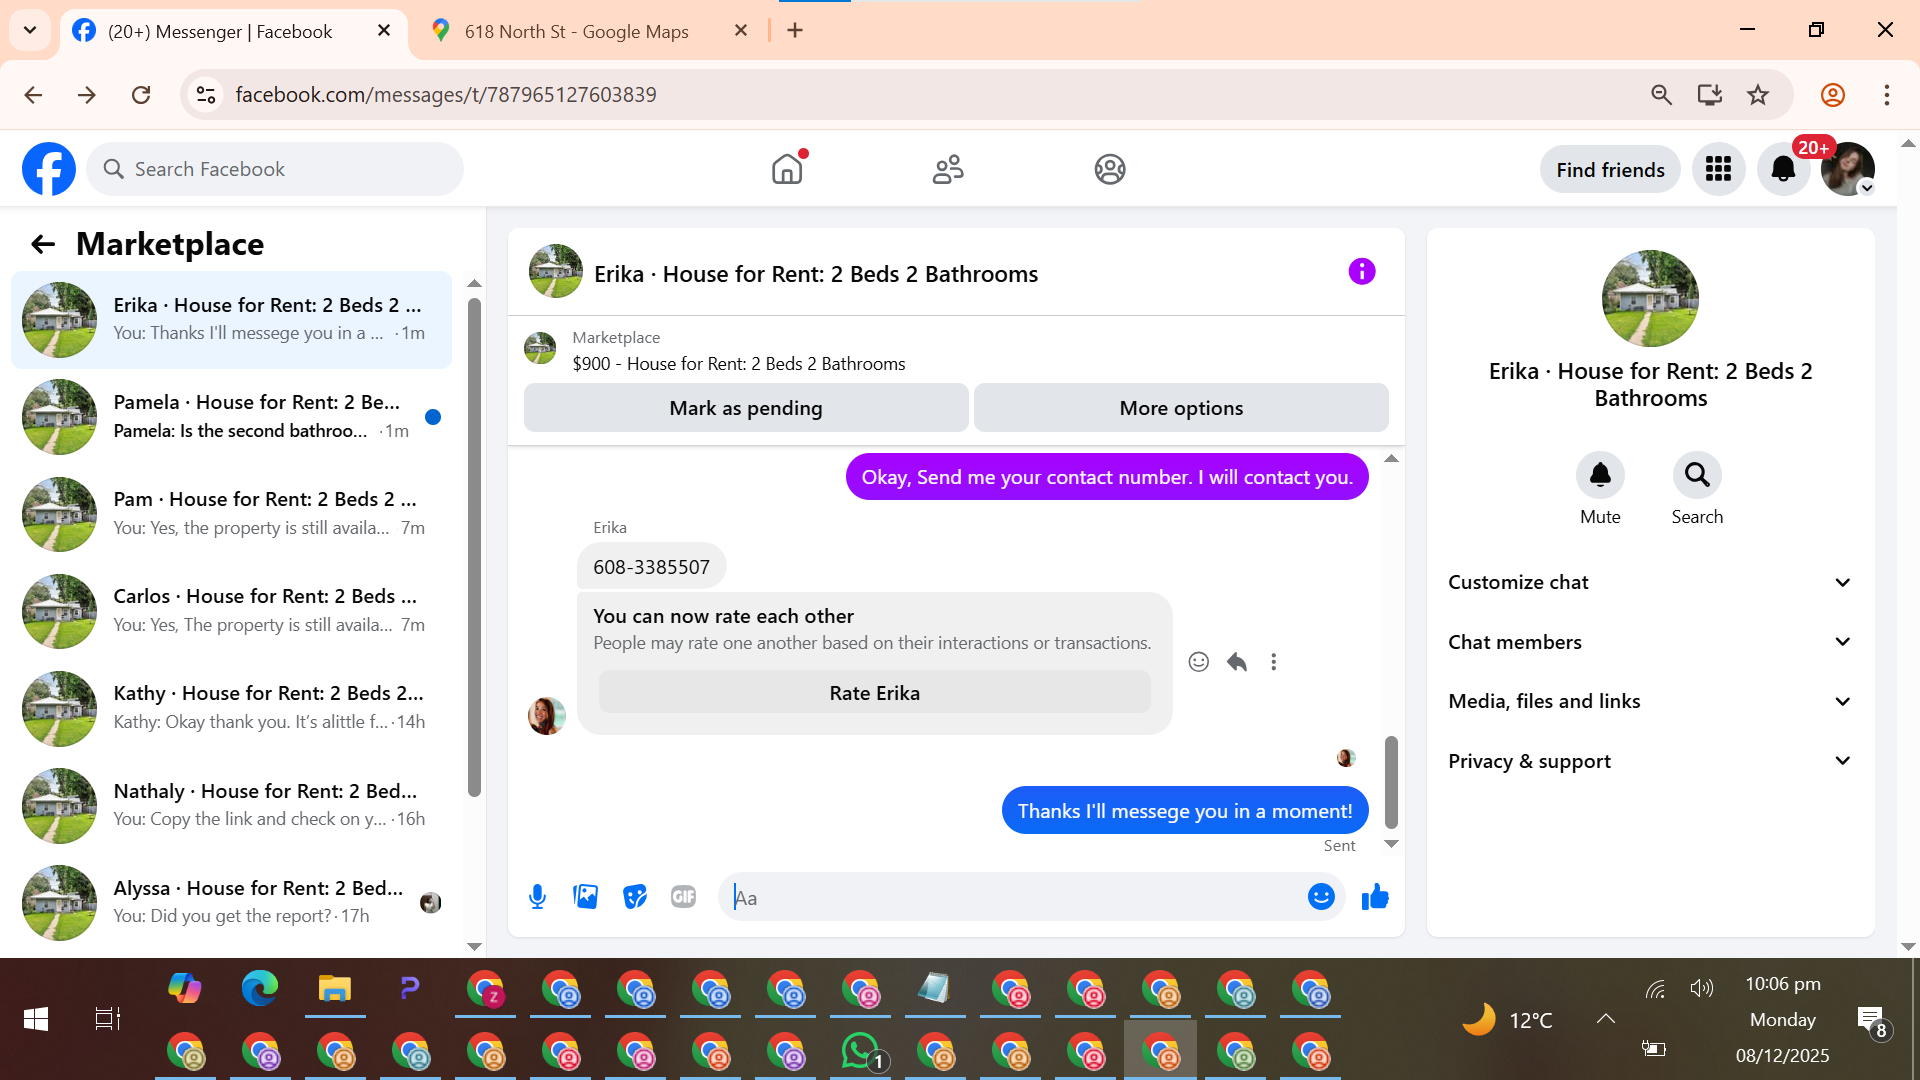The image size is (1920, 1080).
Task: Click More options for the listing
Action: [x=1181, y=408]
